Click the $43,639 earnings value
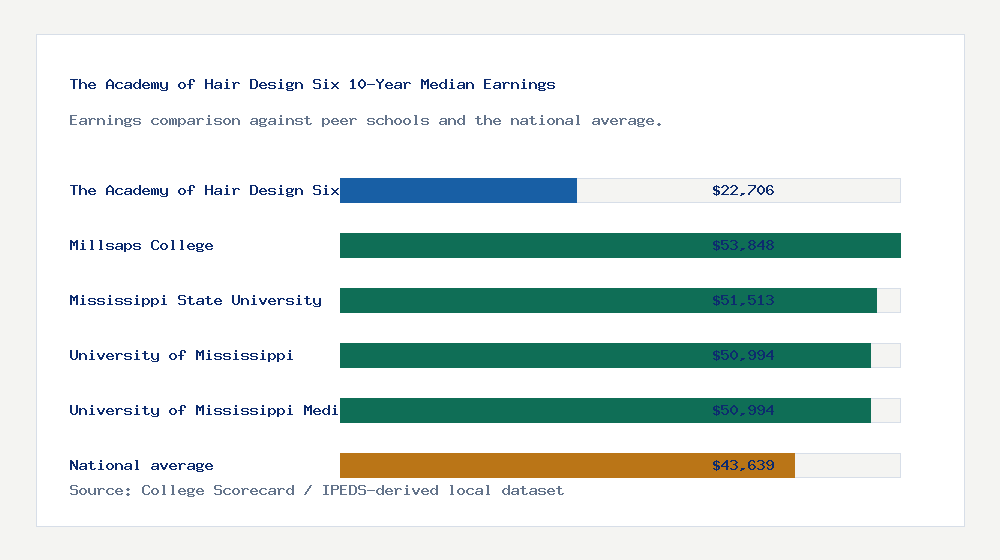Image resolution: width=1000 pixels, height=560 pixels. coord(743,466)
